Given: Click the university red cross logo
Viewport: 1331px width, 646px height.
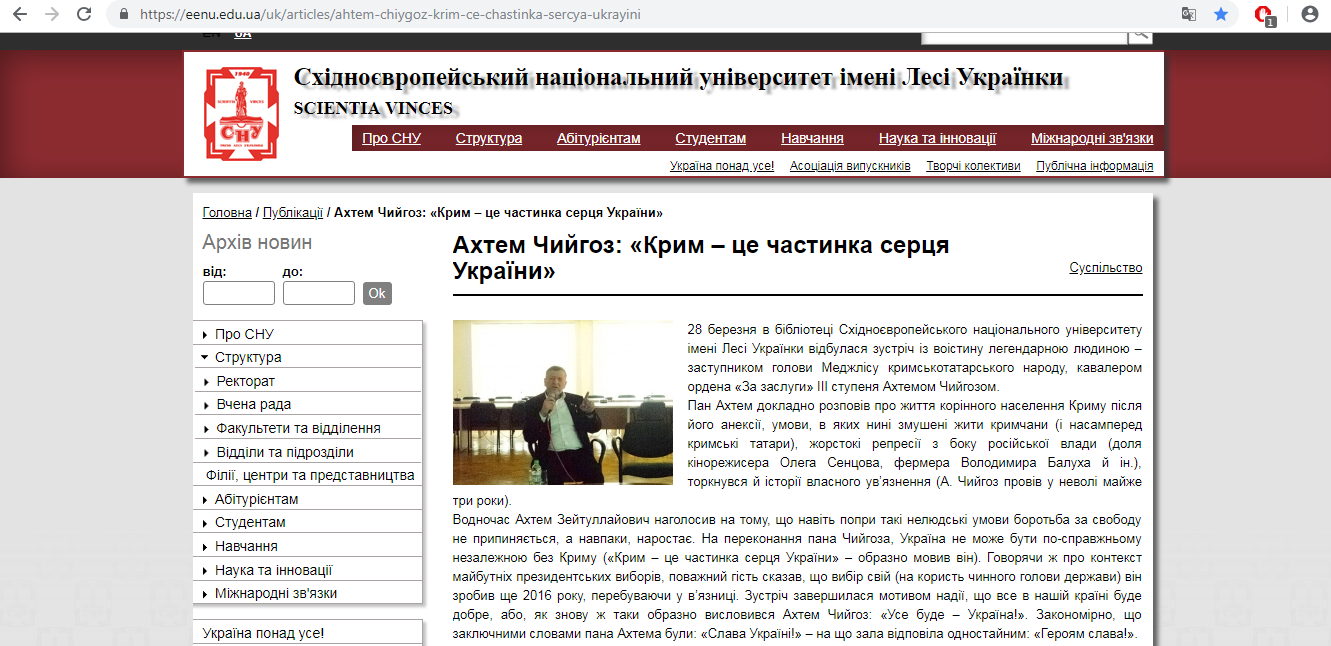Looking at the screenshot, I should (240, 113).
